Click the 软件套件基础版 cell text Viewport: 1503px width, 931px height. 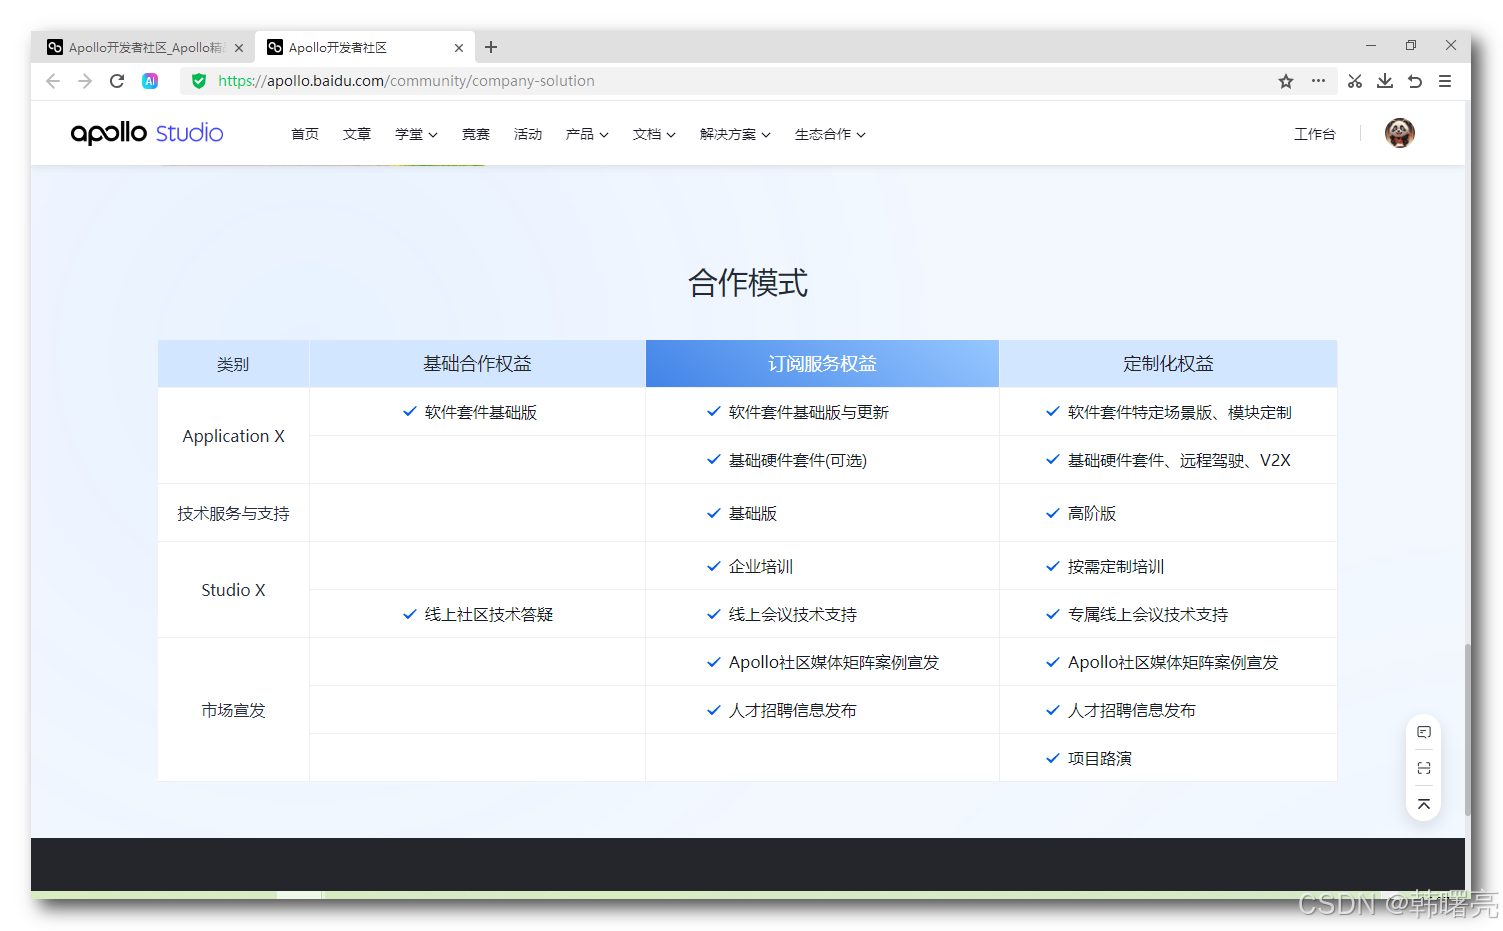[x=481, y=412]
